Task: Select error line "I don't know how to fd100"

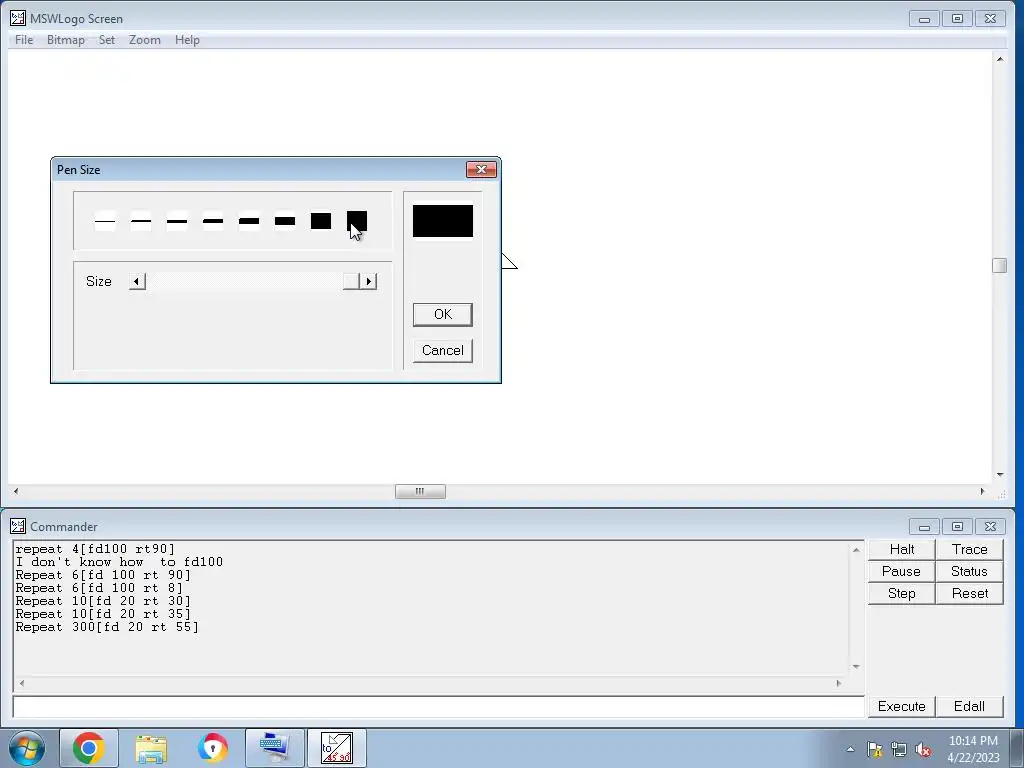Action: [120, 562]
